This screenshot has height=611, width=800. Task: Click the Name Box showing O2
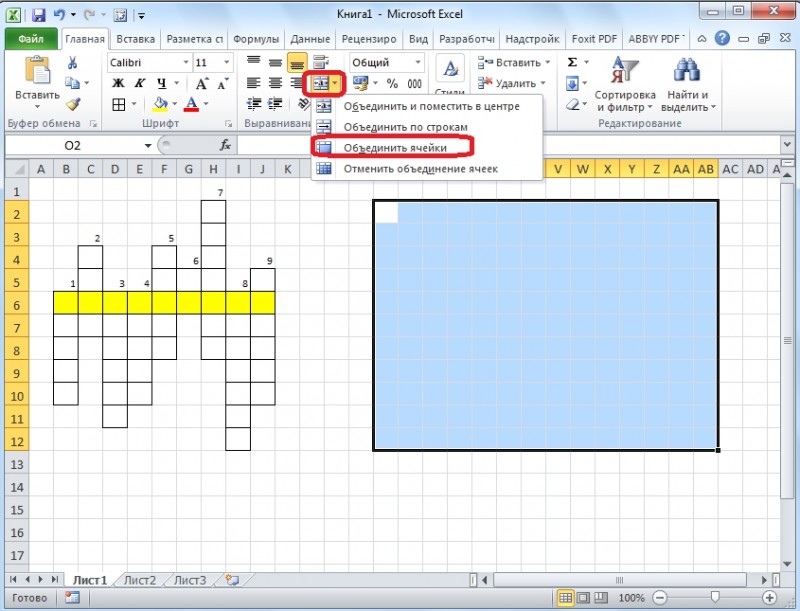73,145
